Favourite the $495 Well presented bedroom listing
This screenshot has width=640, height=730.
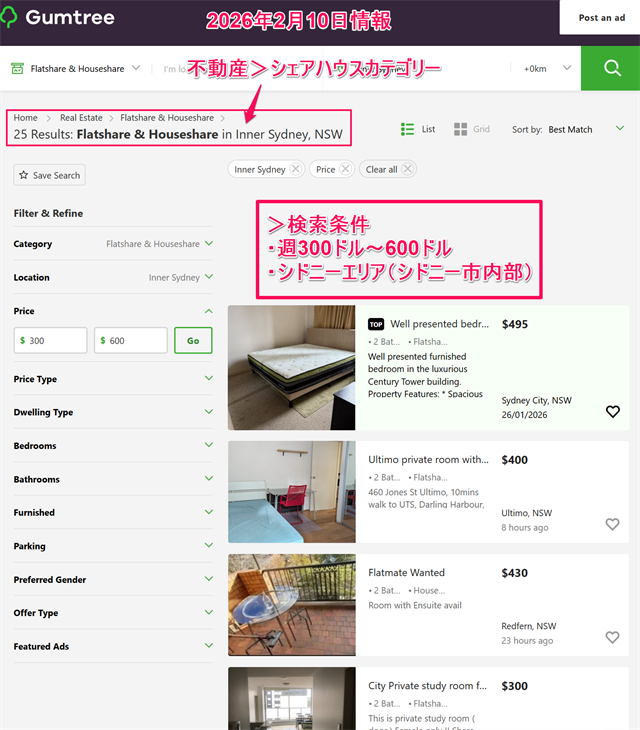(x=613, y=412)
